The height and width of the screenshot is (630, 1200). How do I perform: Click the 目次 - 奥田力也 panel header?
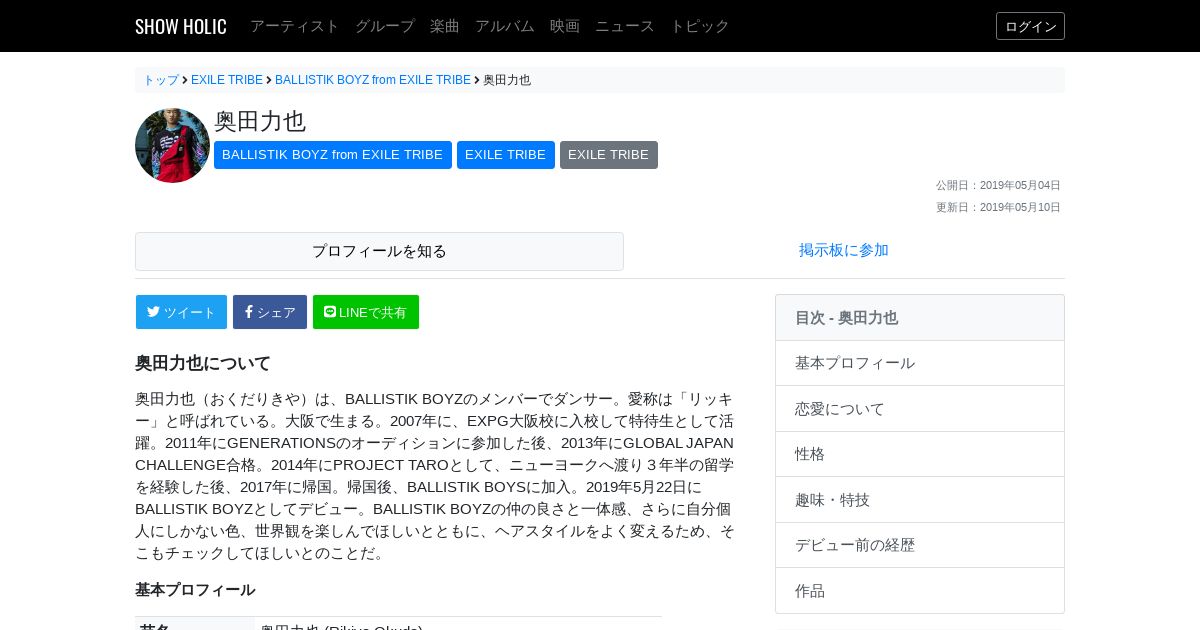[920, 318]
